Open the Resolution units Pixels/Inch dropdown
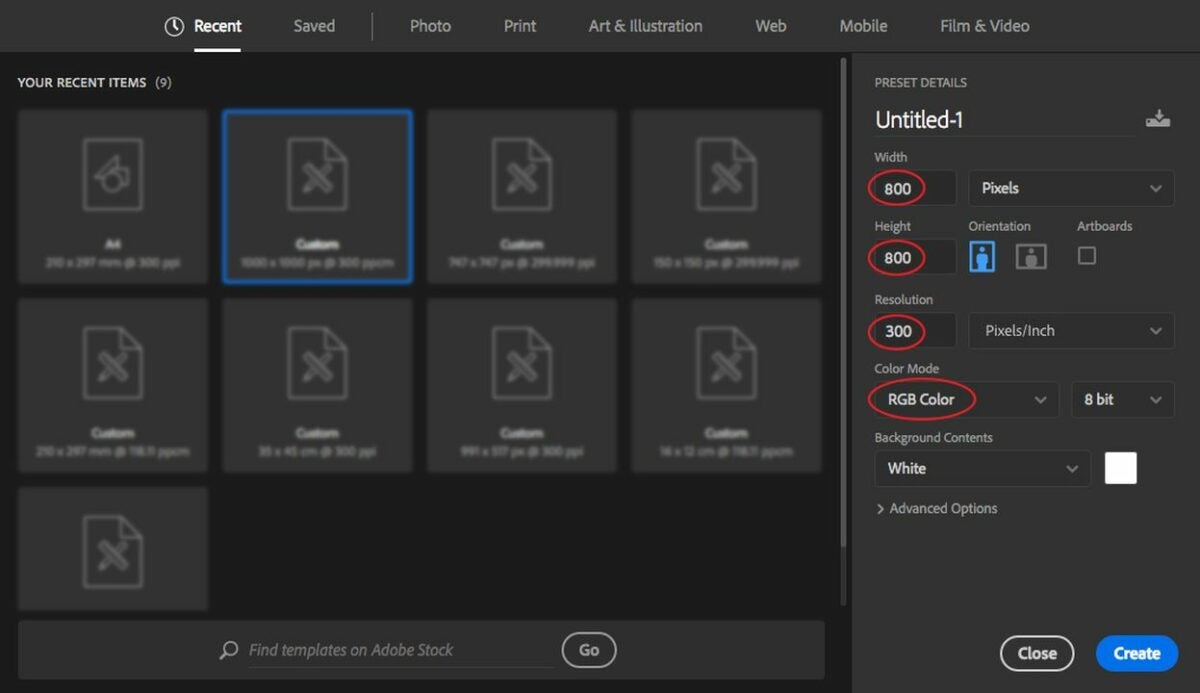Viewport: 1200px width, 693px height. (1070, 330)
